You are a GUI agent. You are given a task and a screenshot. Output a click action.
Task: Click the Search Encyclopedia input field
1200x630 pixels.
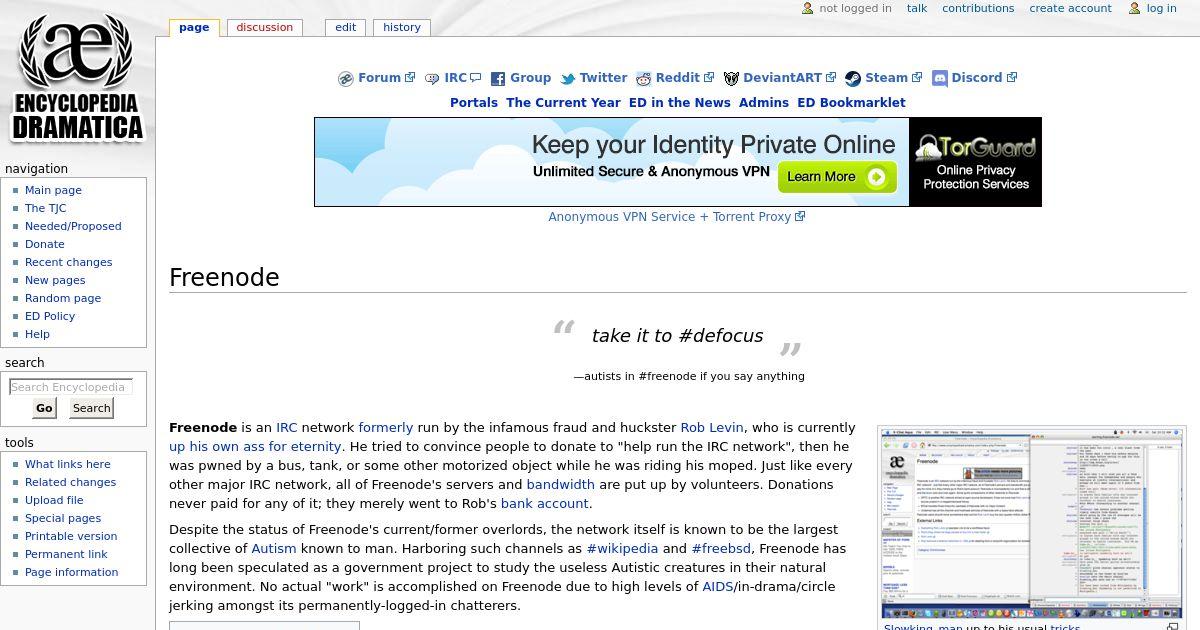pyautogui.click(x=71, y=387)
